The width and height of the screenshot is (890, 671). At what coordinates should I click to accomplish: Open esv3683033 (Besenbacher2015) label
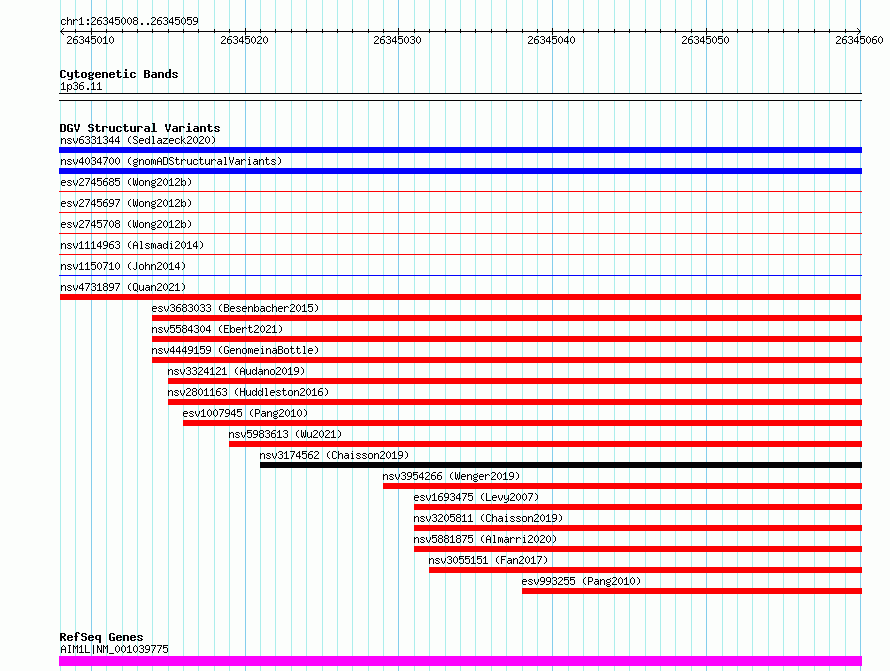(235, 308)
